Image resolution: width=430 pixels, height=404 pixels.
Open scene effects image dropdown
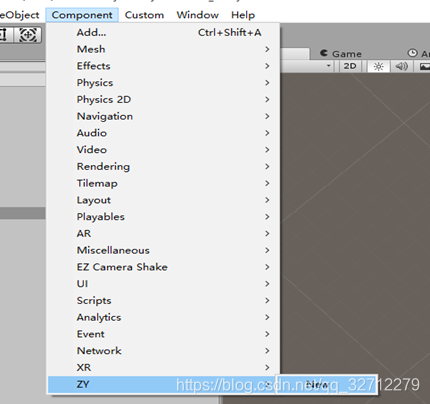point(424,66)
